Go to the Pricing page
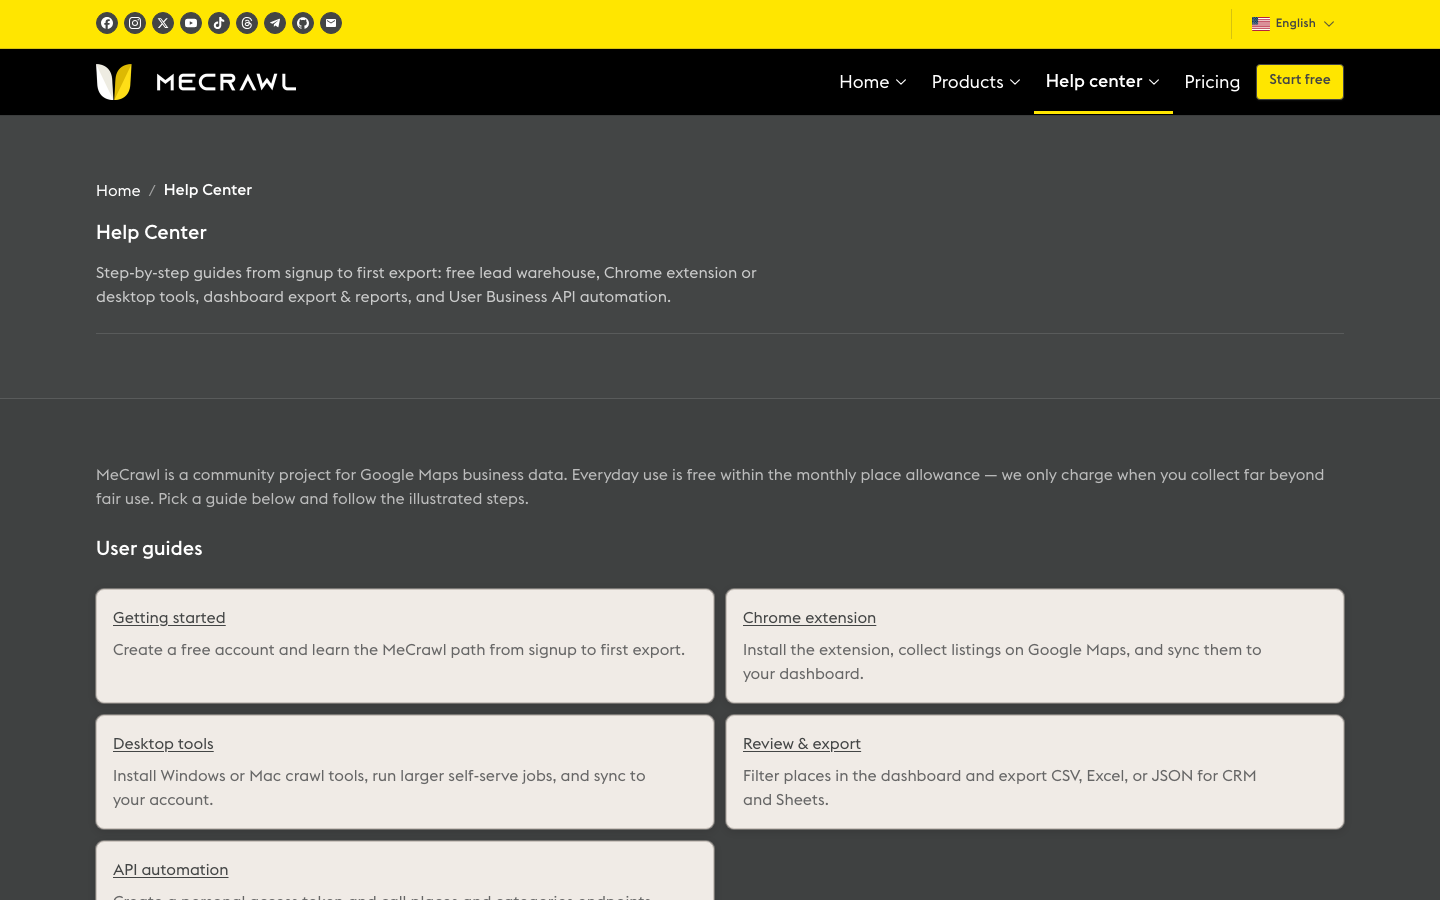Viewport: 1440px width, 900px height. pos(1212,82)
